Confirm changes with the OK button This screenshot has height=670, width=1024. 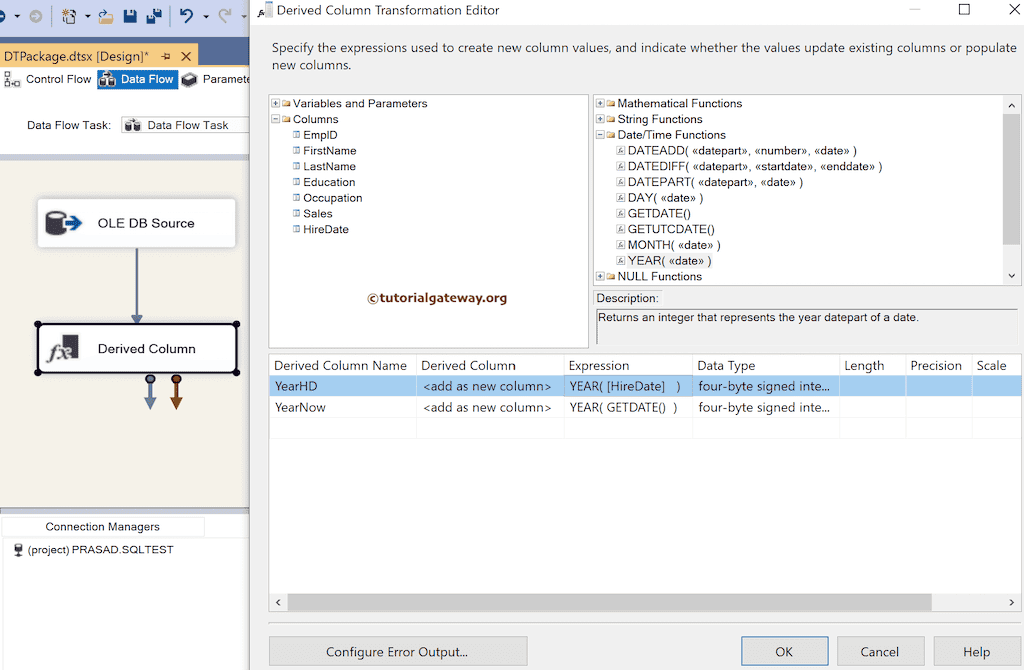784,650
